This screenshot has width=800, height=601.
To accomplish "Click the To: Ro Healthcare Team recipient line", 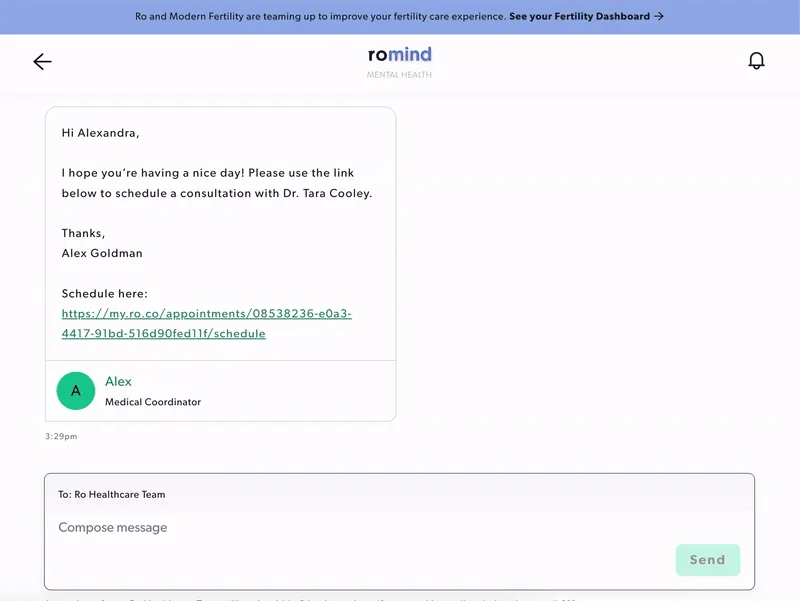I will 112,494.
